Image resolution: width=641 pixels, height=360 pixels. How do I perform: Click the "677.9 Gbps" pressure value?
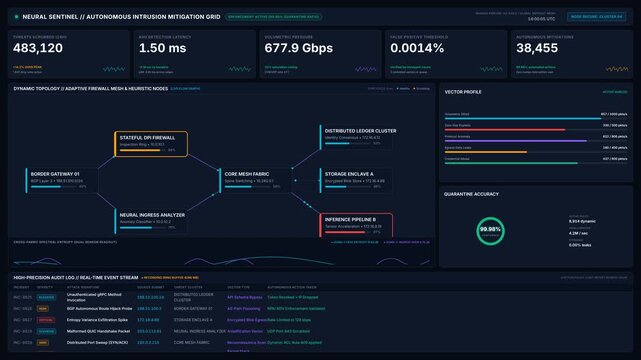298,48
